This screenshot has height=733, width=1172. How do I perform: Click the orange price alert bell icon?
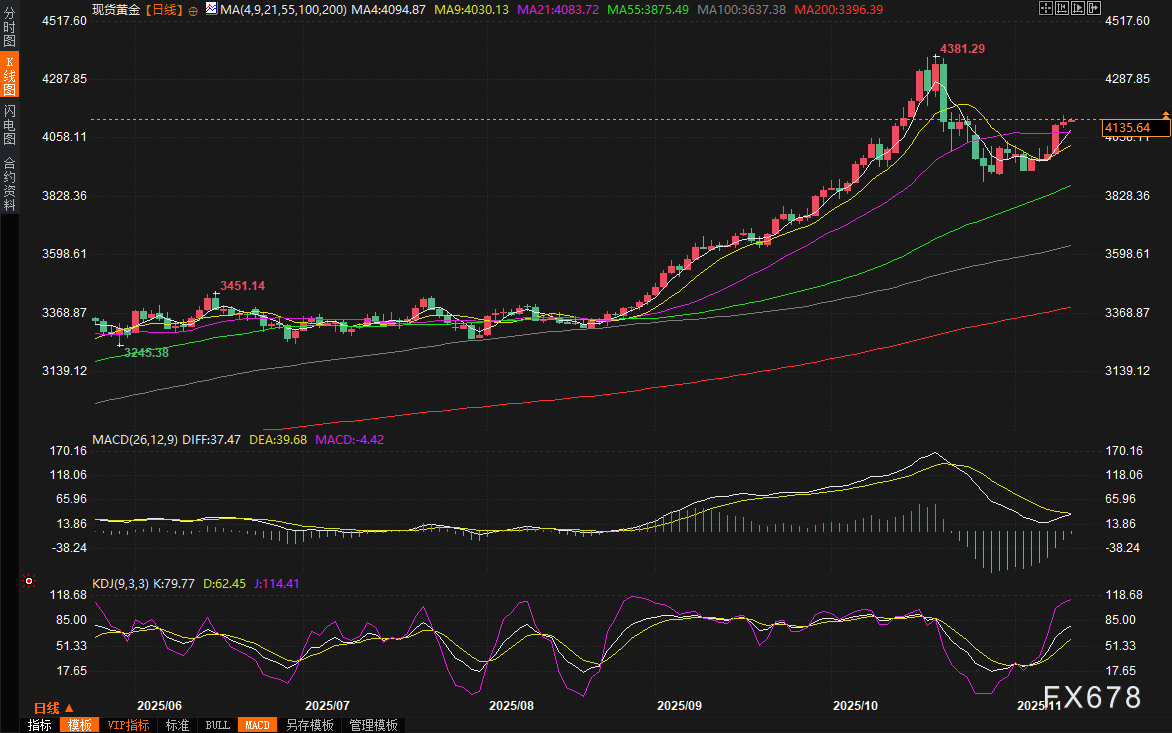[x=1165, y=116]
